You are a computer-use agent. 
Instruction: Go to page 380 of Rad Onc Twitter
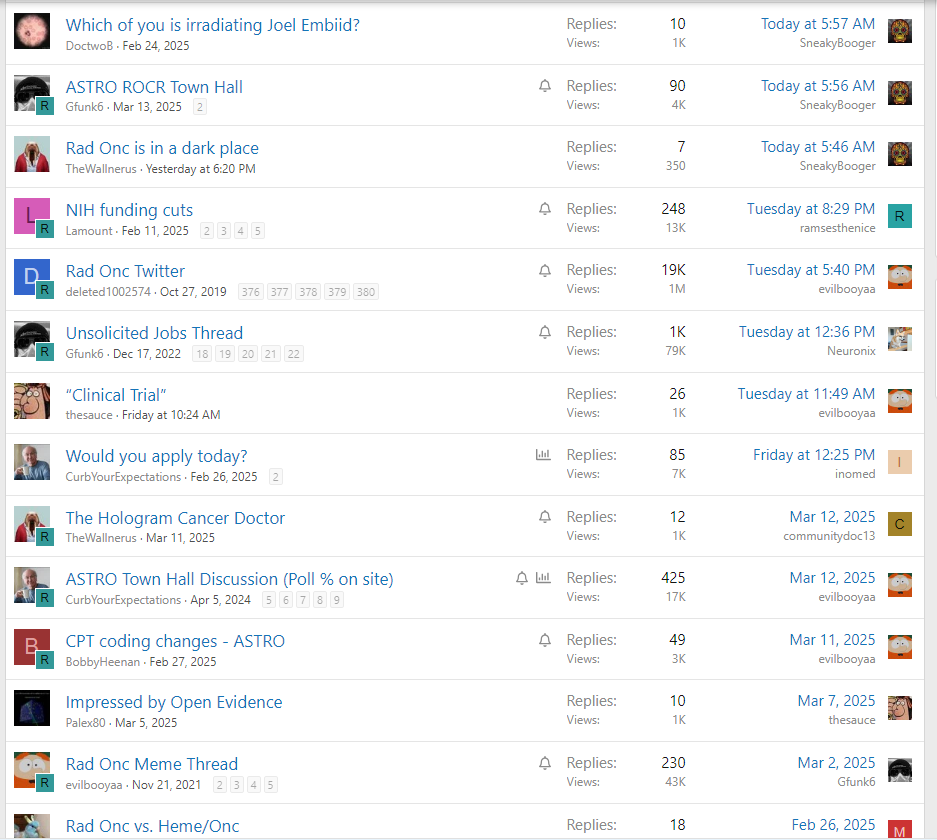(x=366, y=293)
